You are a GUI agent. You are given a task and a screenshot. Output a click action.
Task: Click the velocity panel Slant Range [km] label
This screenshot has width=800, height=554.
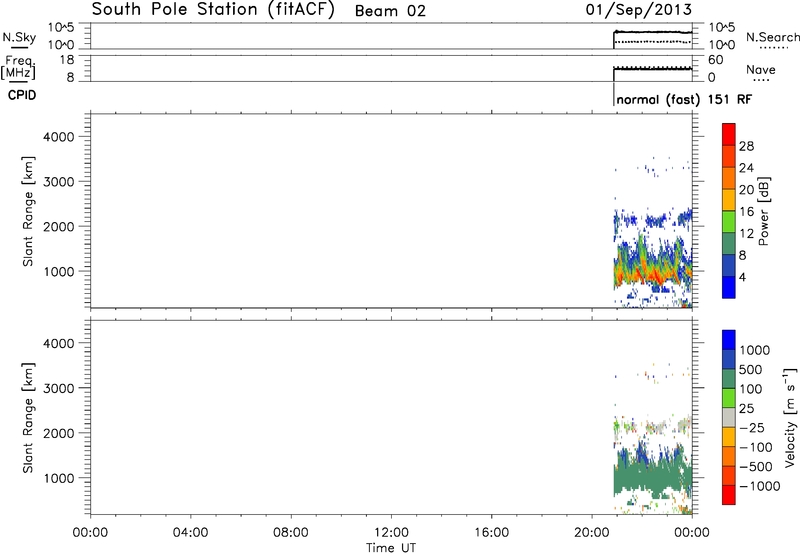coord(28,418)
